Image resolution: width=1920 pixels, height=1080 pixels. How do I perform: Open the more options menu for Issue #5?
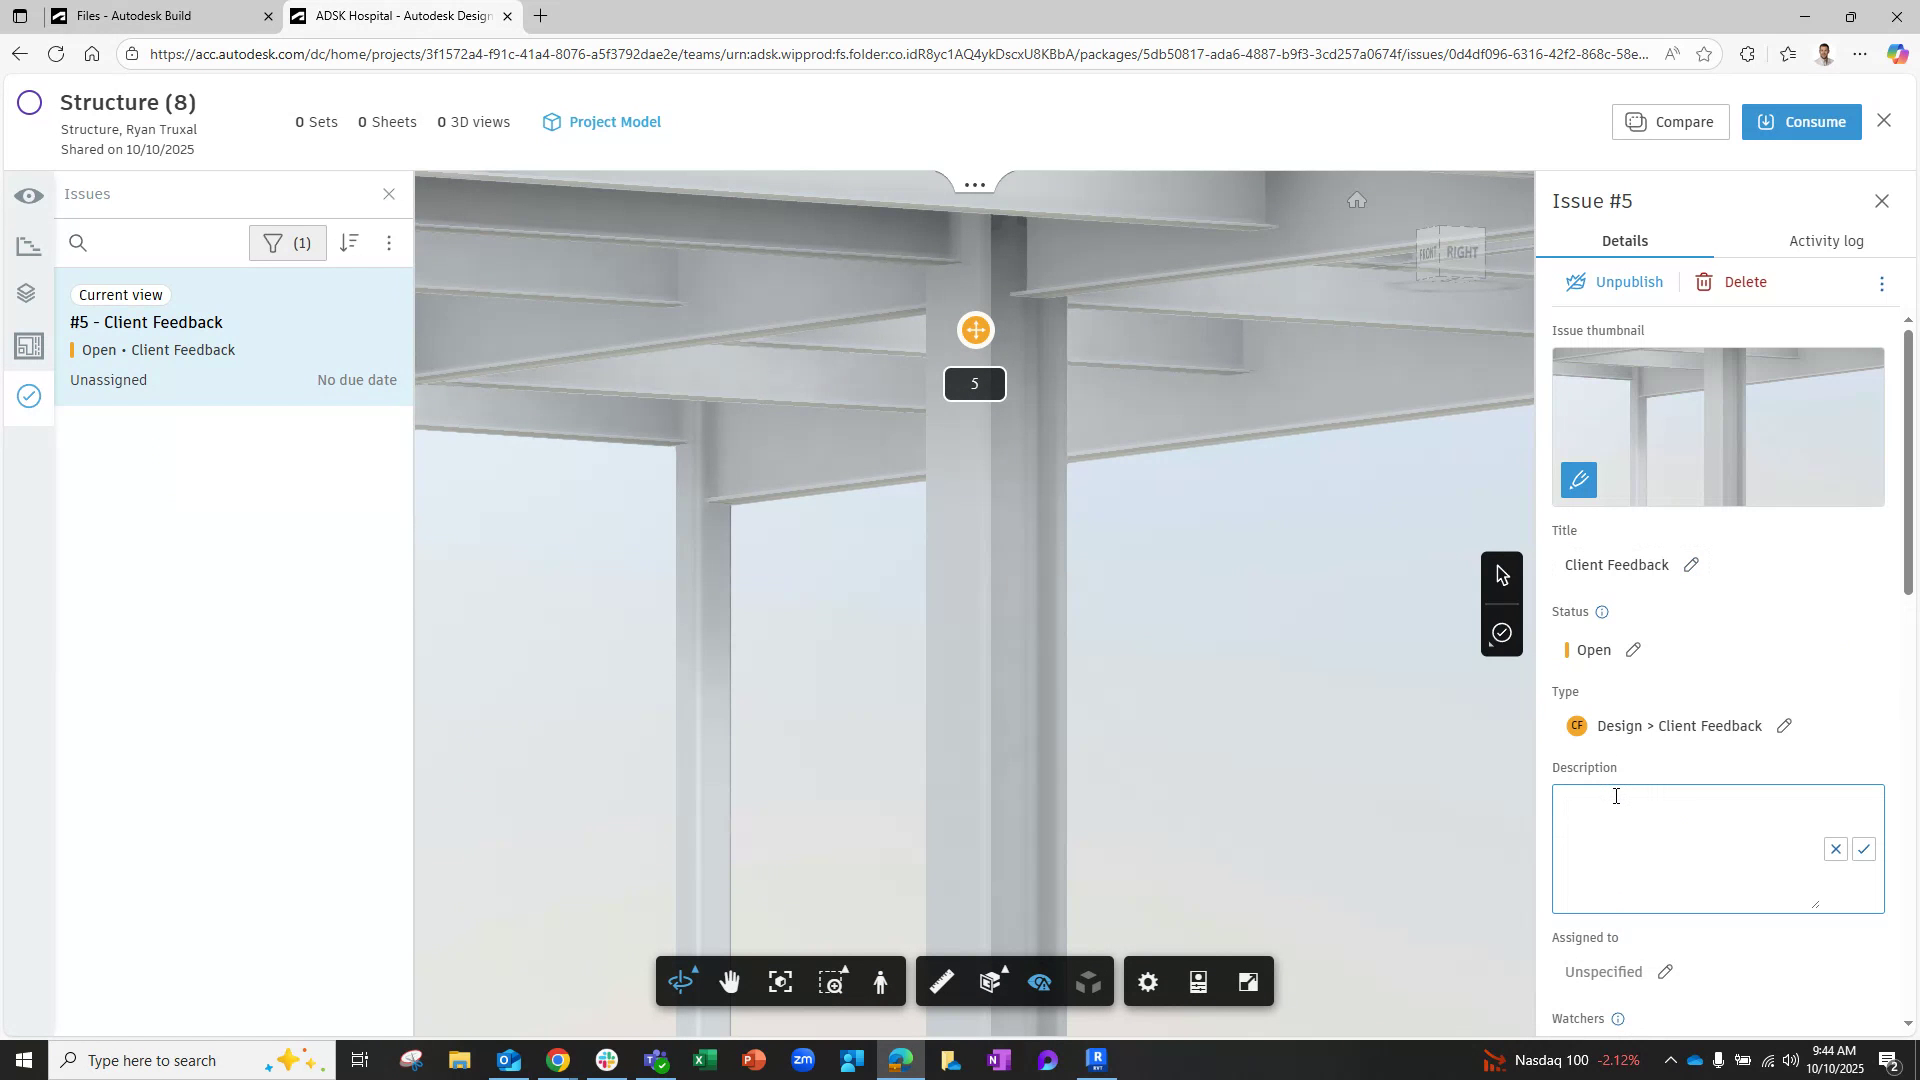pos(1881,283)
